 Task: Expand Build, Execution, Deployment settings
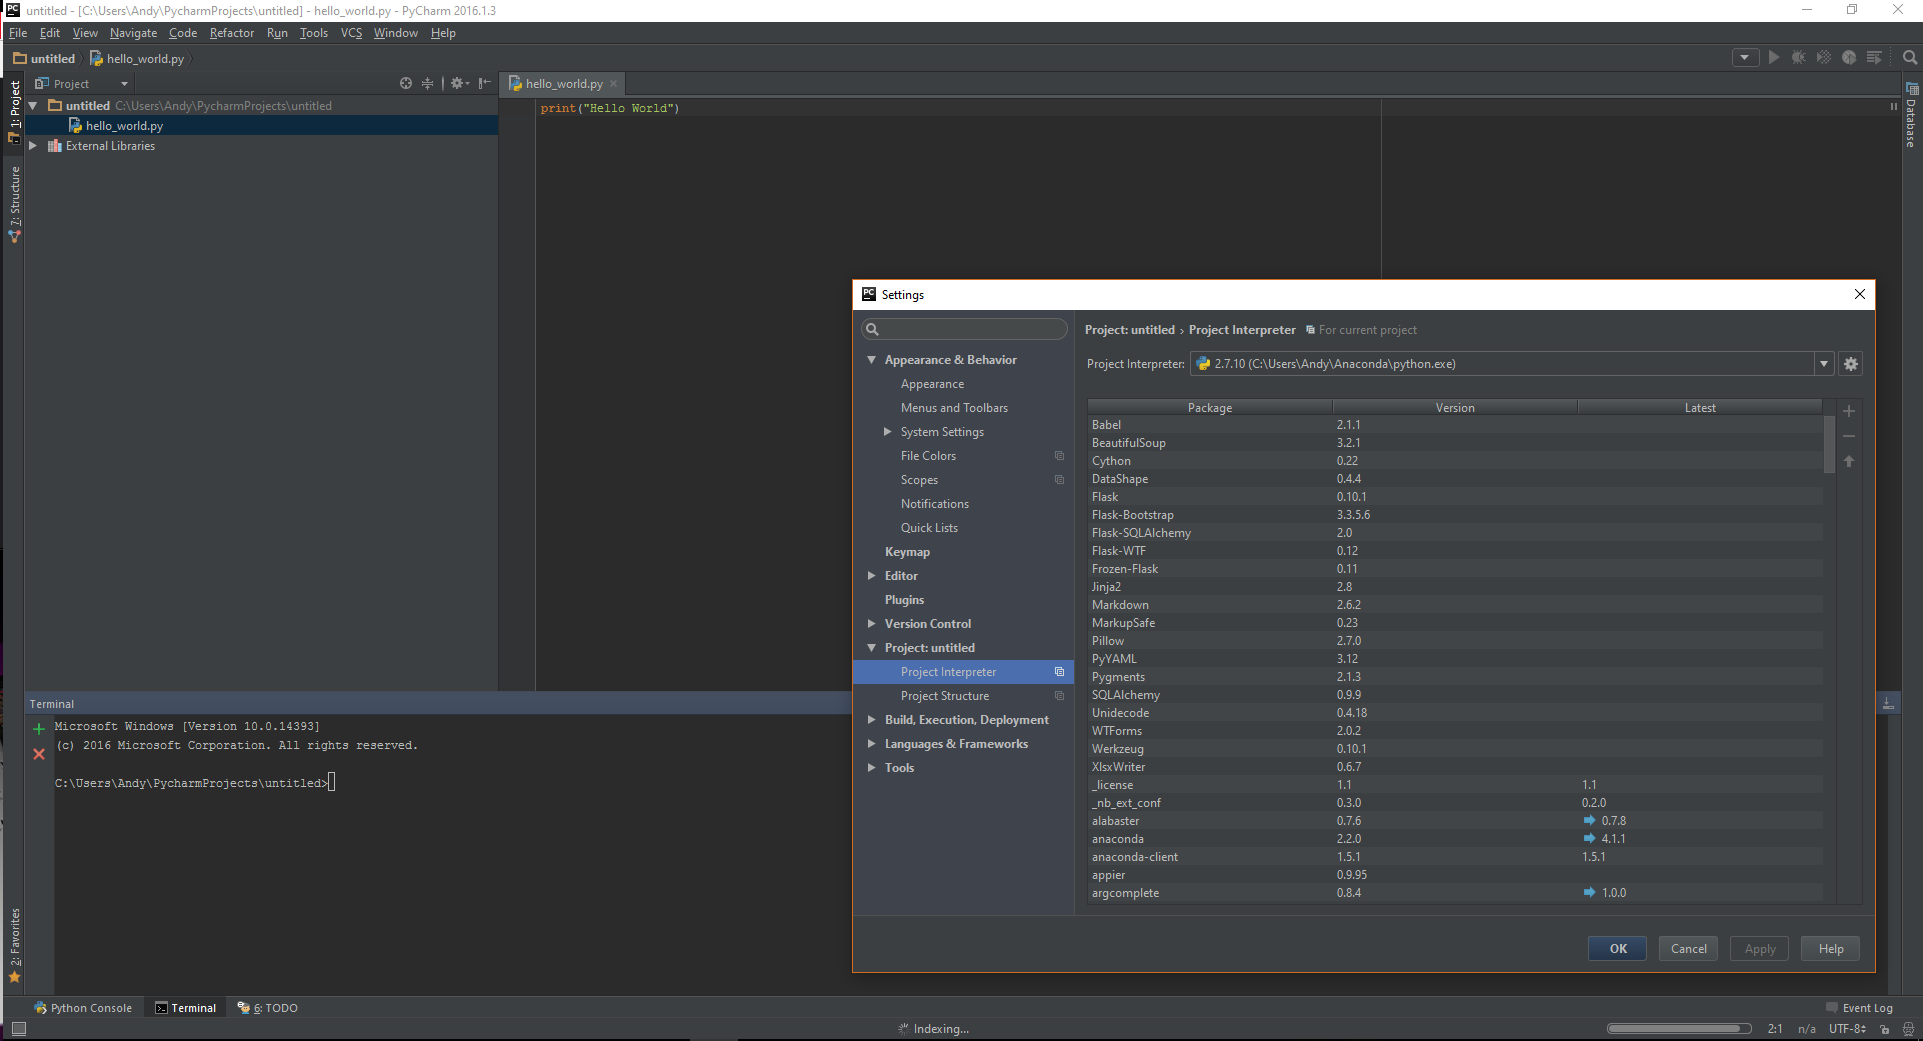(872, 720)
